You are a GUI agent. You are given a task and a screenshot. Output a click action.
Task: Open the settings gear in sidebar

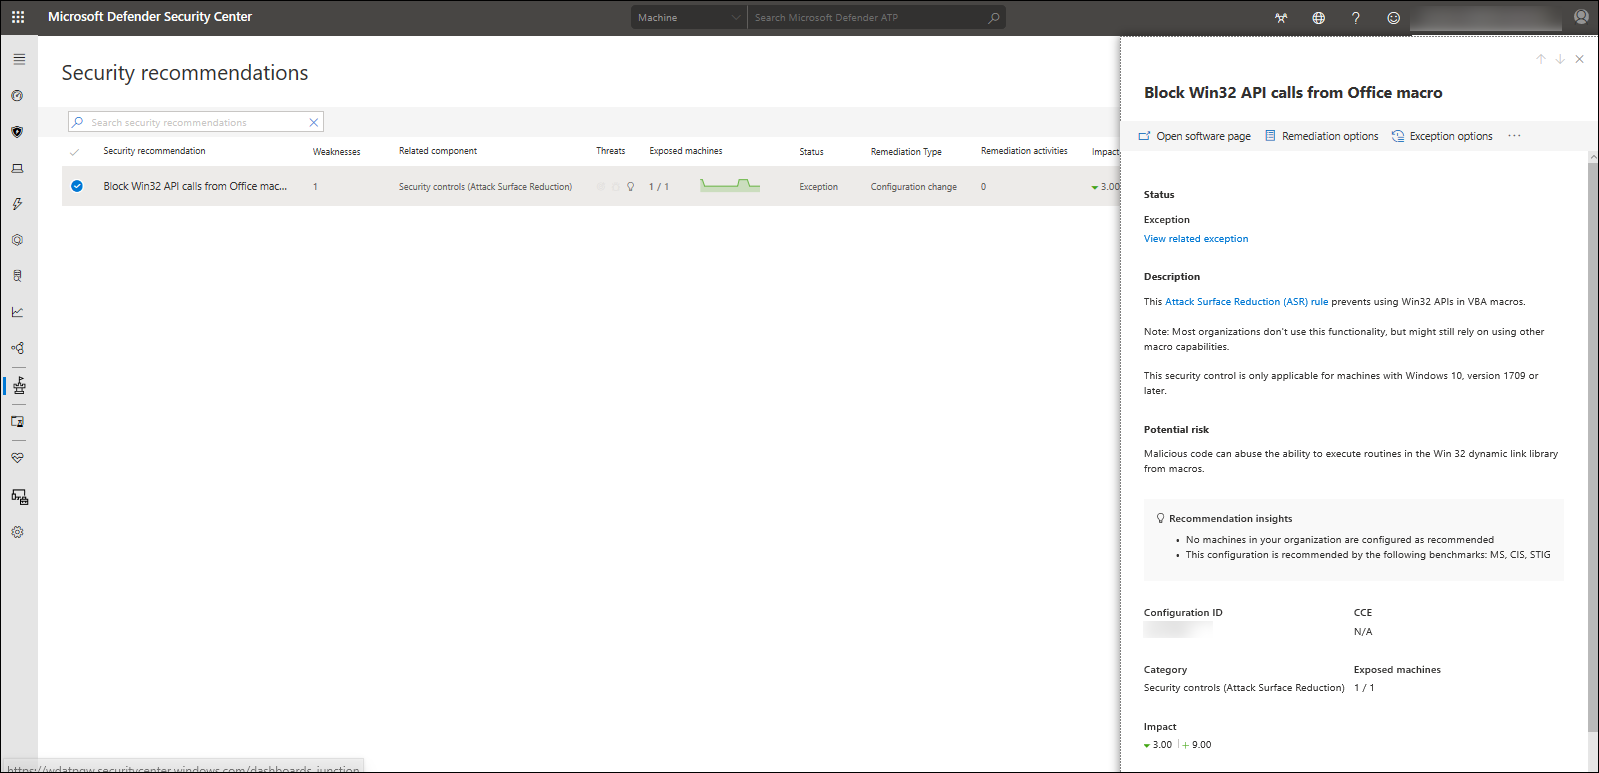tap(17, 532)
